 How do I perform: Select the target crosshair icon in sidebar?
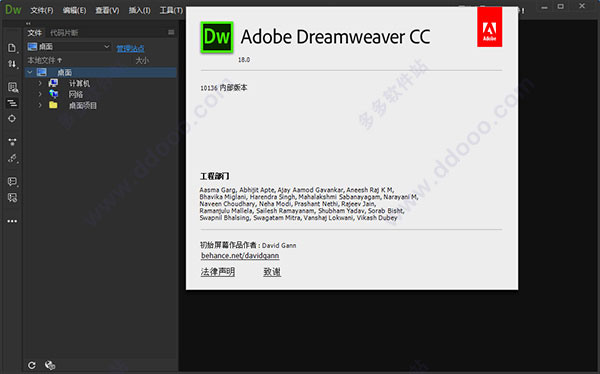[x=12, y=119]
